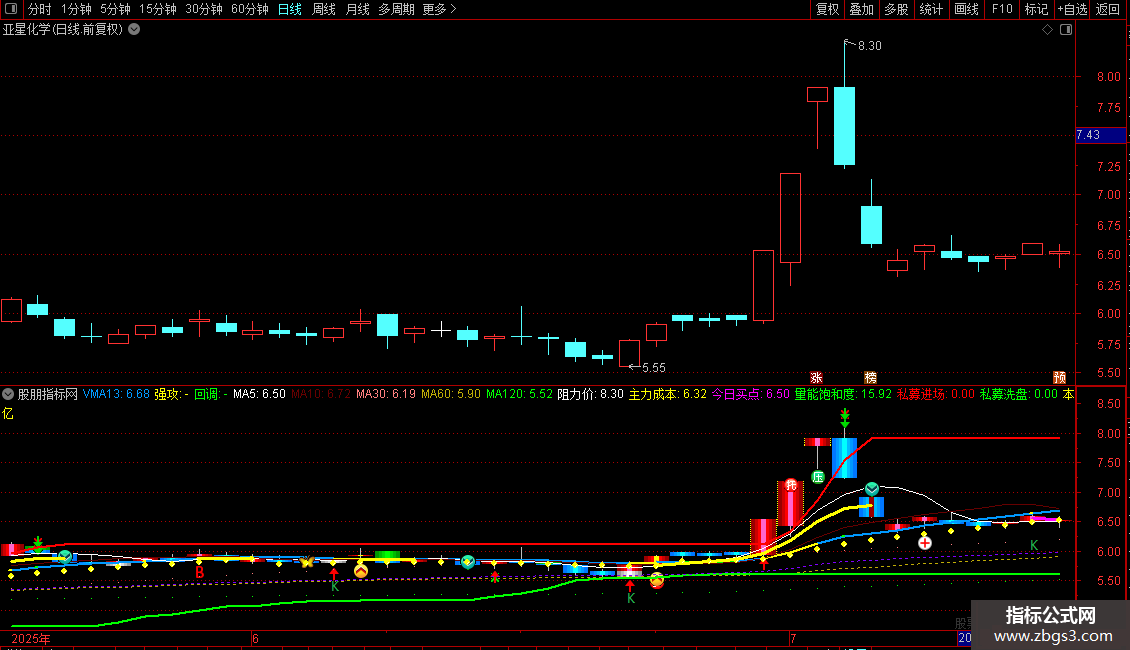Click the MA5: 6.50 label
Viewport: 1130px width, 650px height.
pos(259,394)
